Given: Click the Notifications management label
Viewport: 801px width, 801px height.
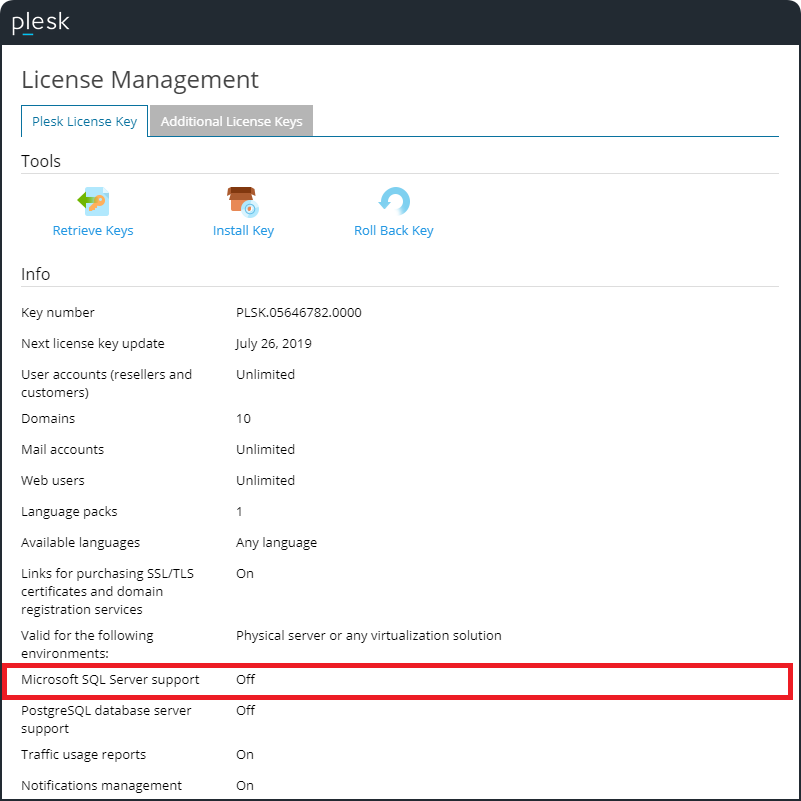Looking at the screenshot, I should point(101,786).
